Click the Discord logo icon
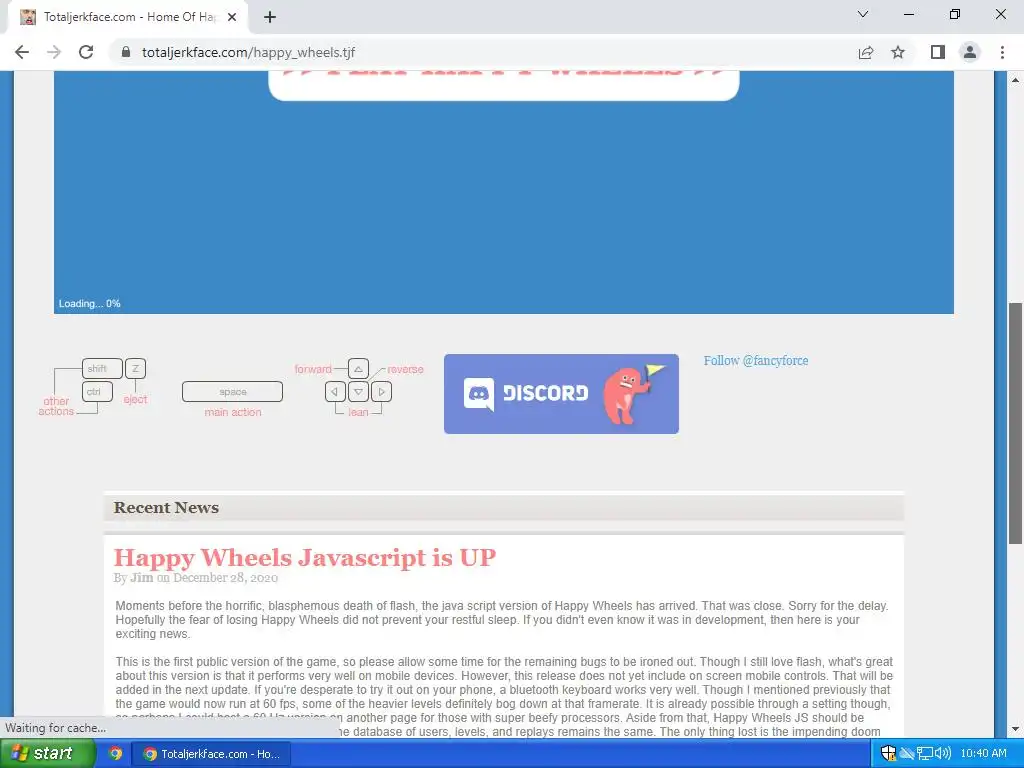This screenshot has height=768, width=1024. (479, 394)
